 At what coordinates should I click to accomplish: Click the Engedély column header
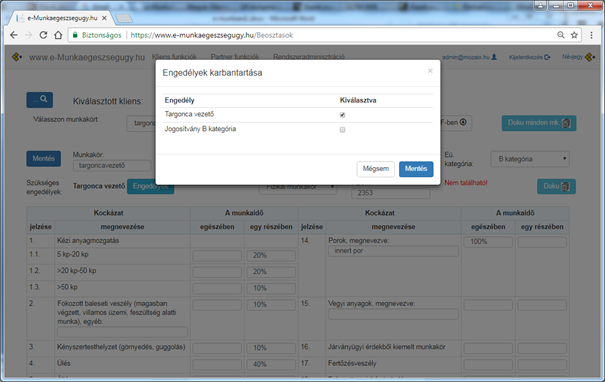(179, 100)
